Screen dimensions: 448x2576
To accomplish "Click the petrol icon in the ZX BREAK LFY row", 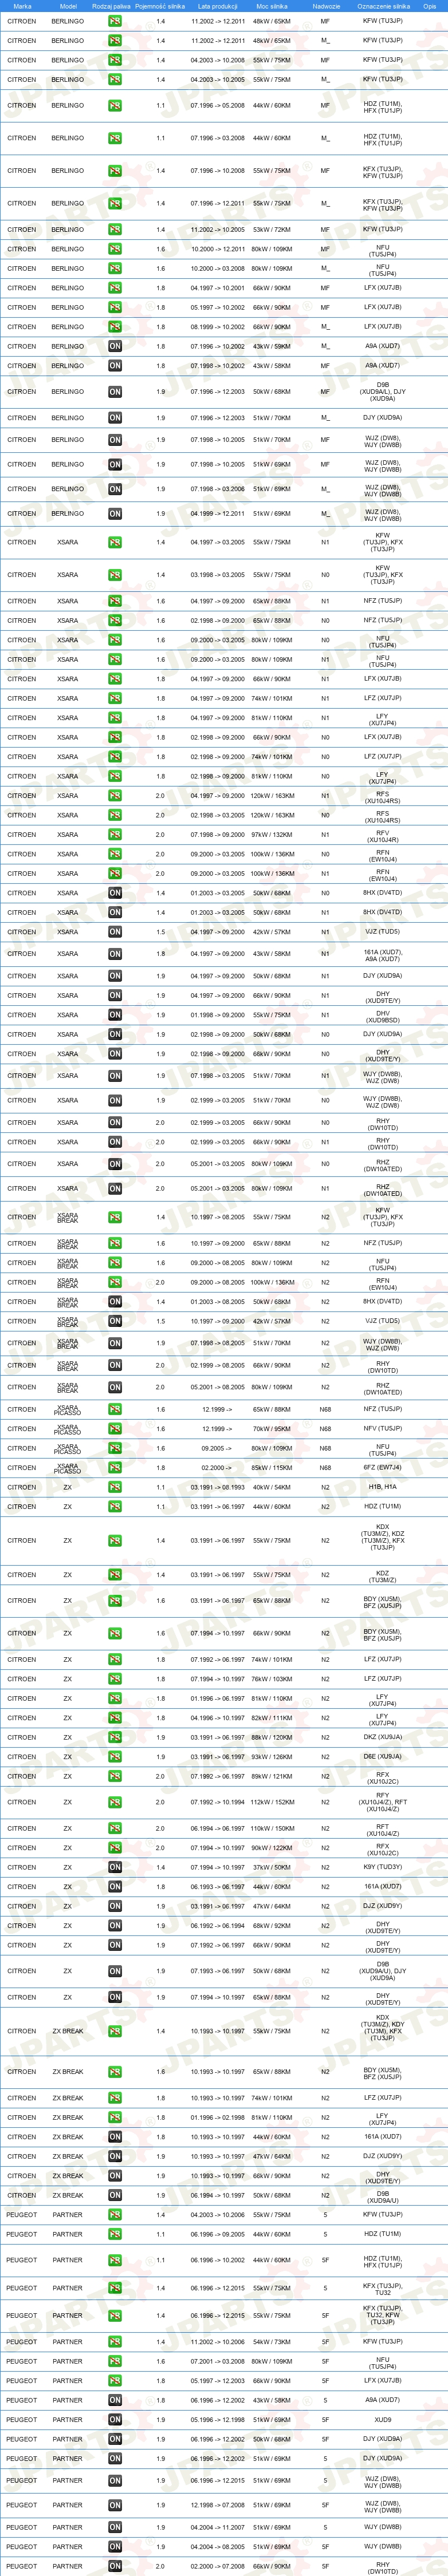I will pyautogui.click(x=115, y=2118).
